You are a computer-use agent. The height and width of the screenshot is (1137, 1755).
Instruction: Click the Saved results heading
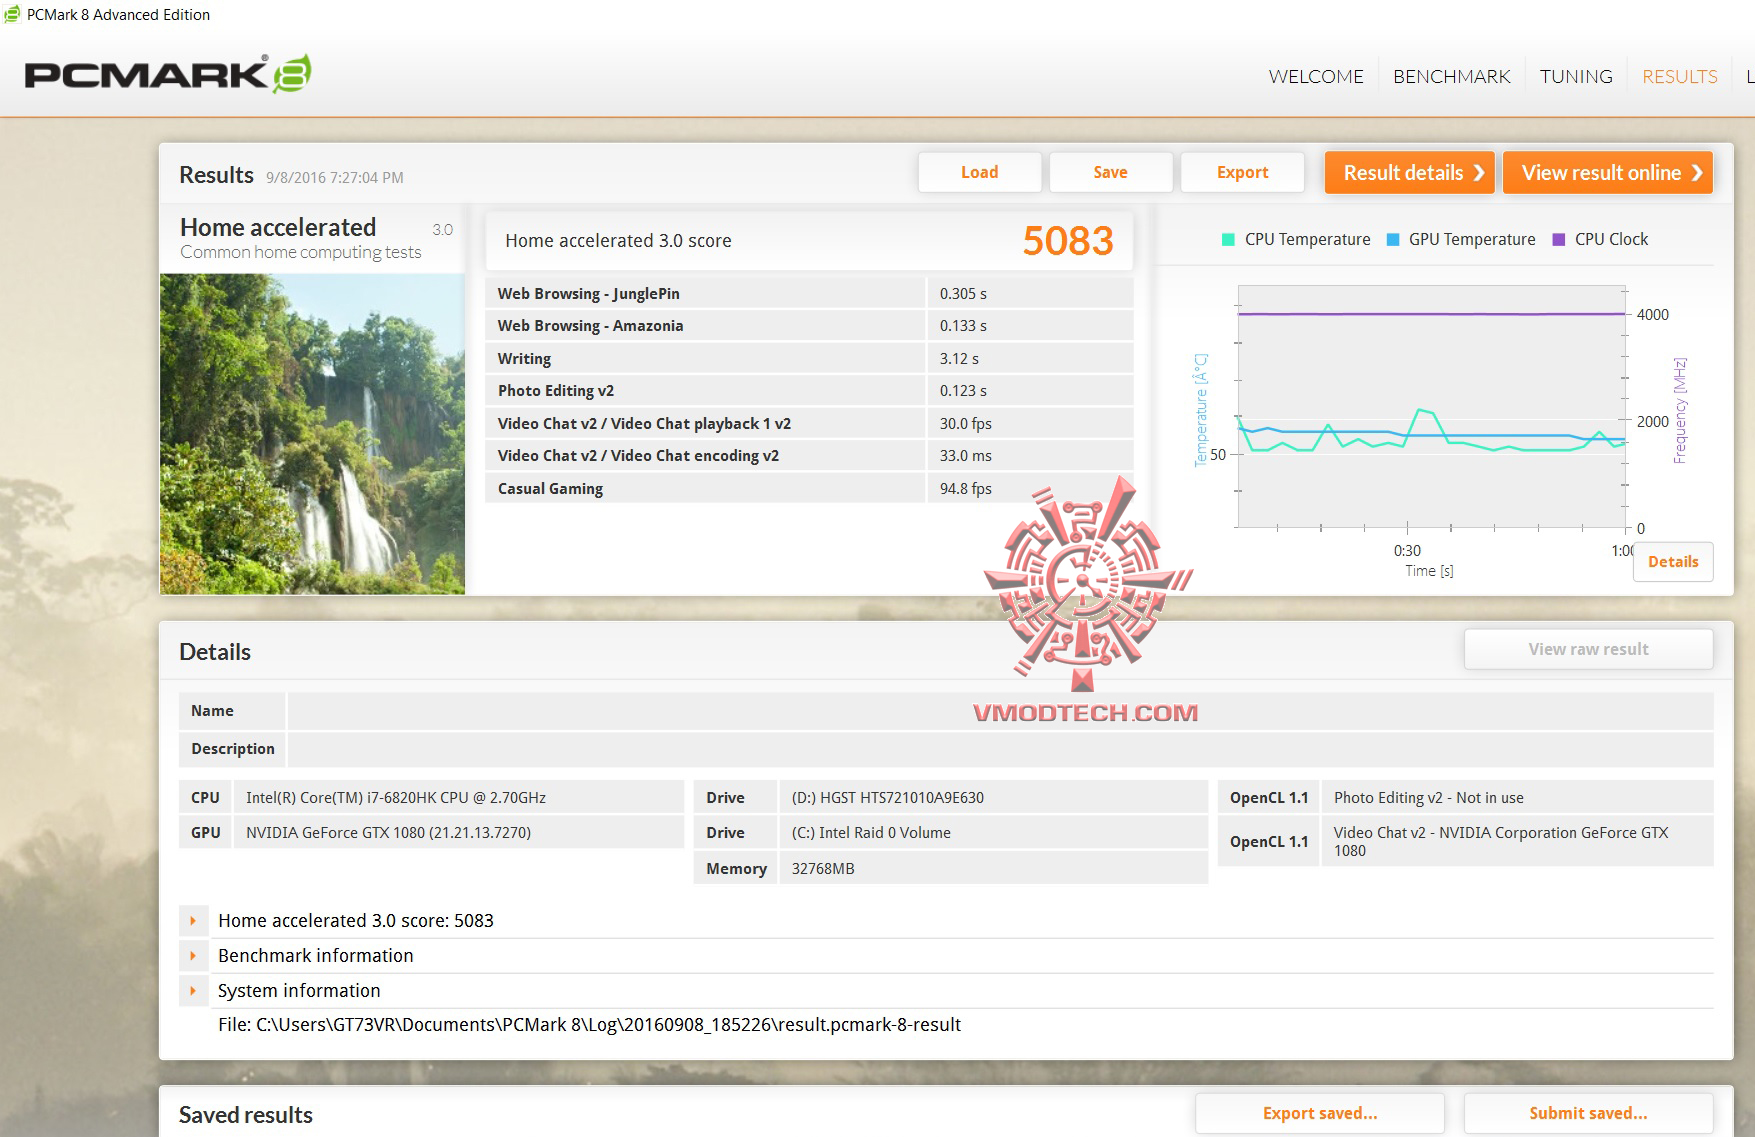click(246, 1115)
